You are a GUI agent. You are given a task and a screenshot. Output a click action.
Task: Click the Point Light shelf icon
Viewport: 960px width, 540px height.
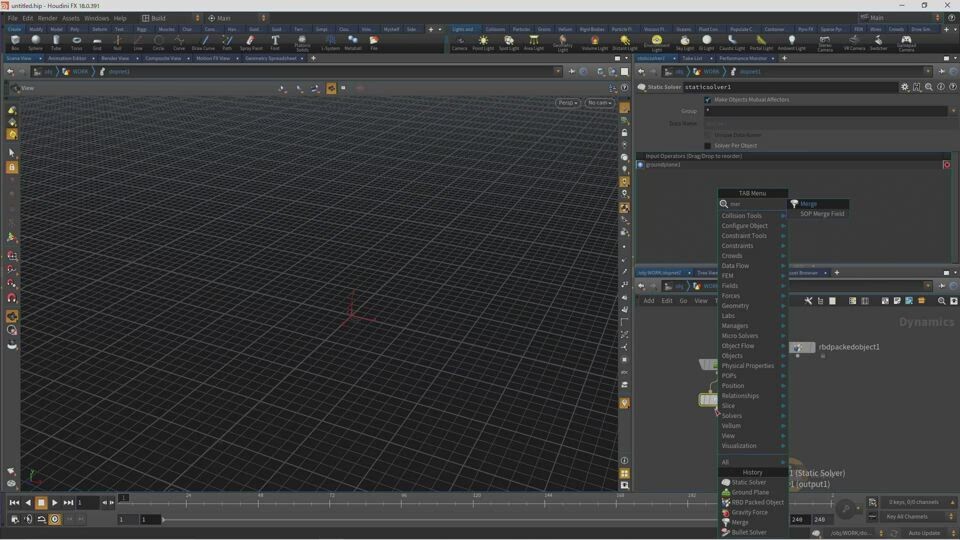483,42
